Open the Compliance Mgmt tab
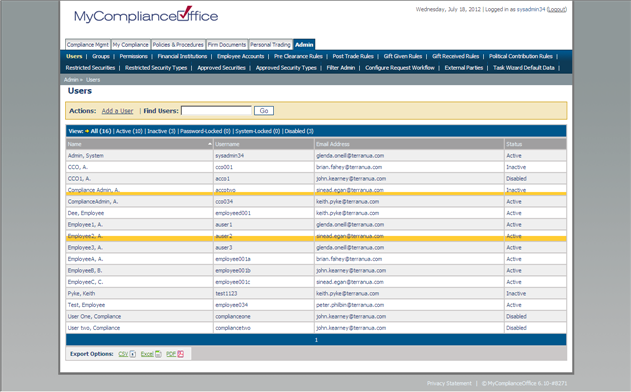 click(88, 45)
